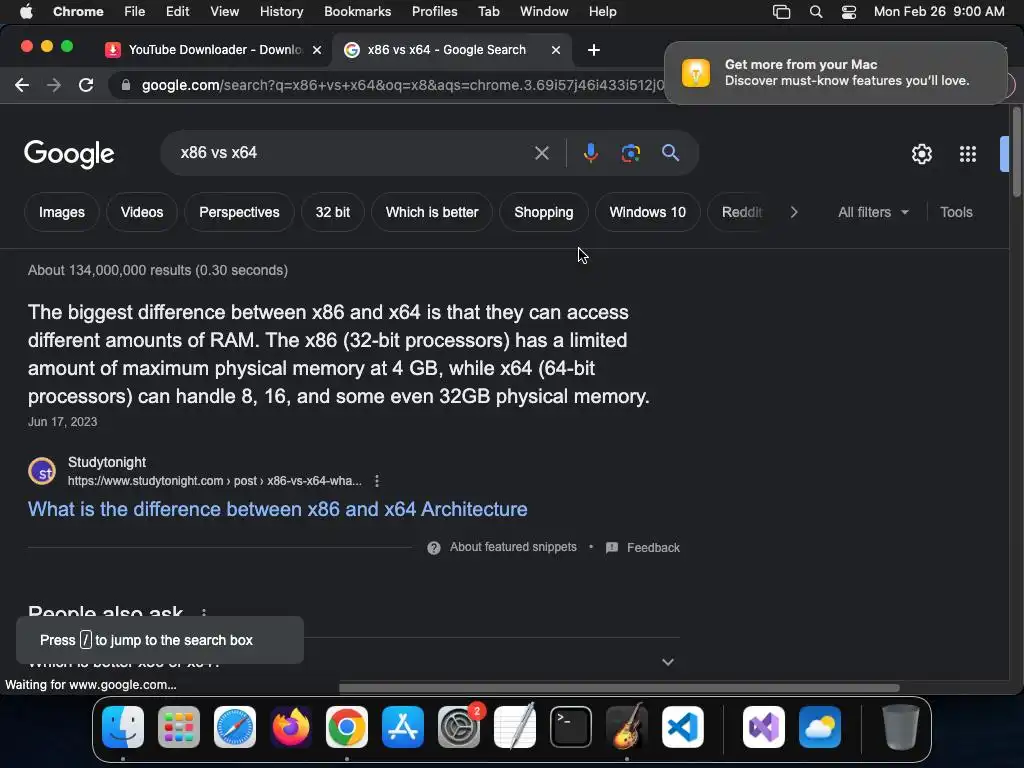Open the Studytonight site favicon
1024x768 pixels.
tap(42, 471)
